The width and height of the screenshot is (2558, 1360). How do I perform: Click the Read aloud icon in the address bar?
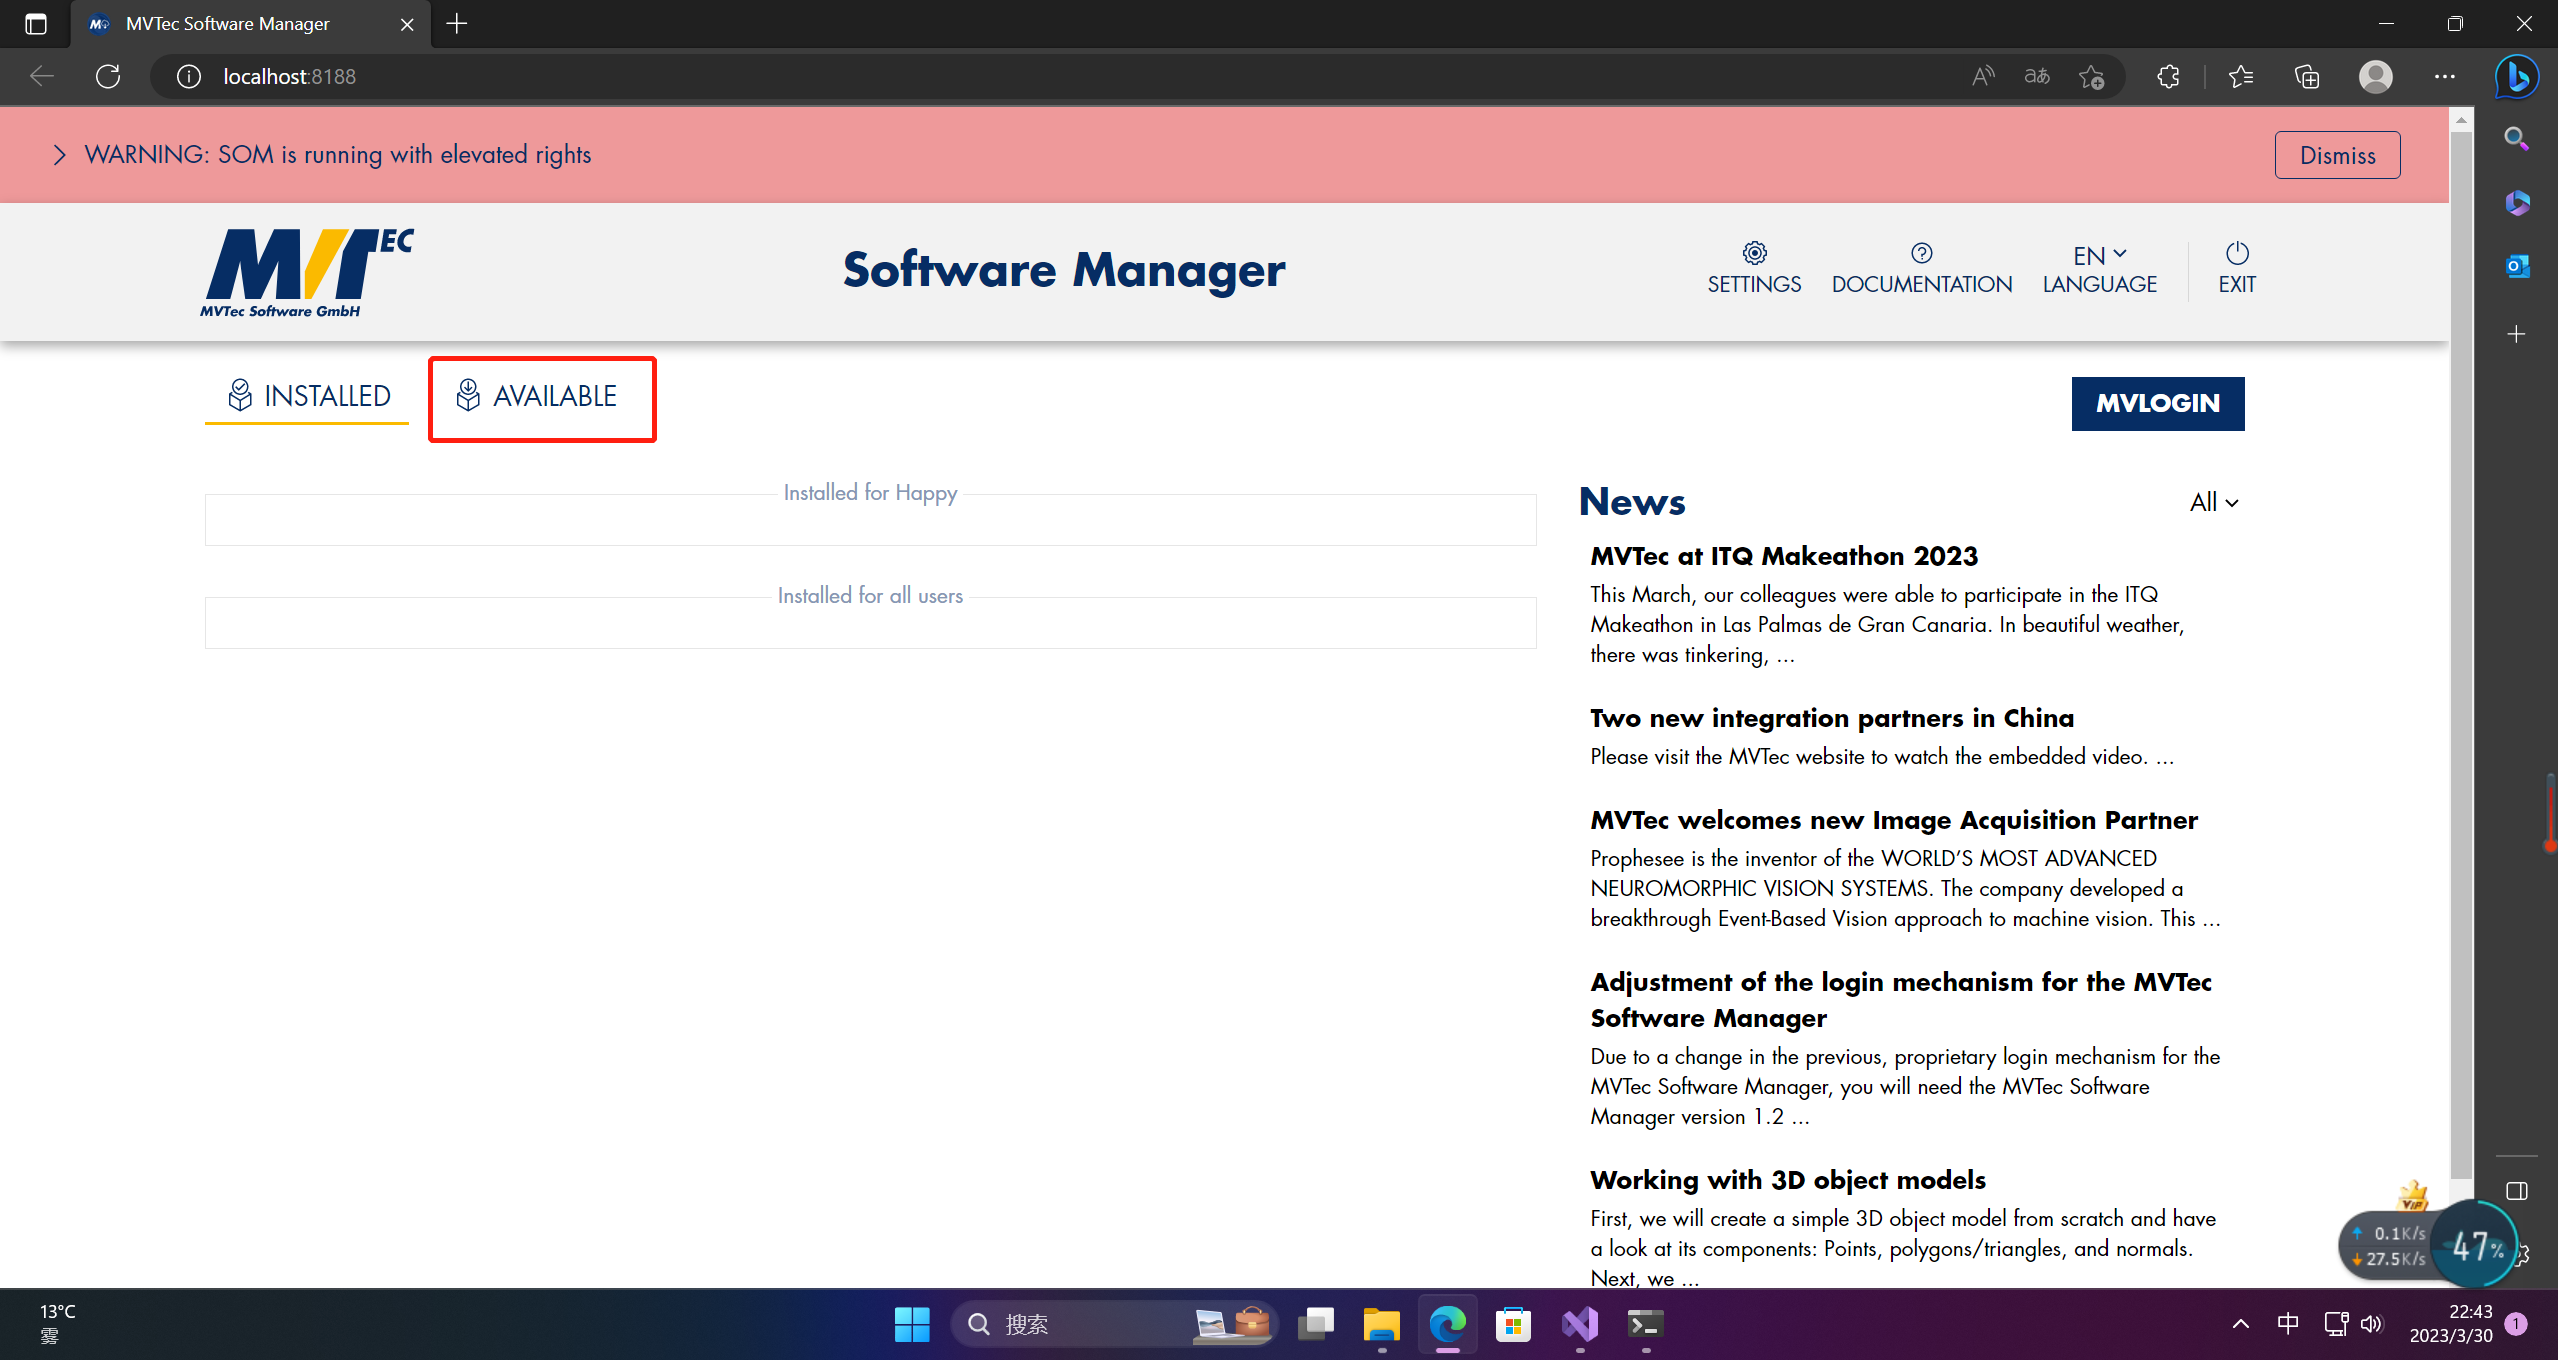(x=1982, y=76)
